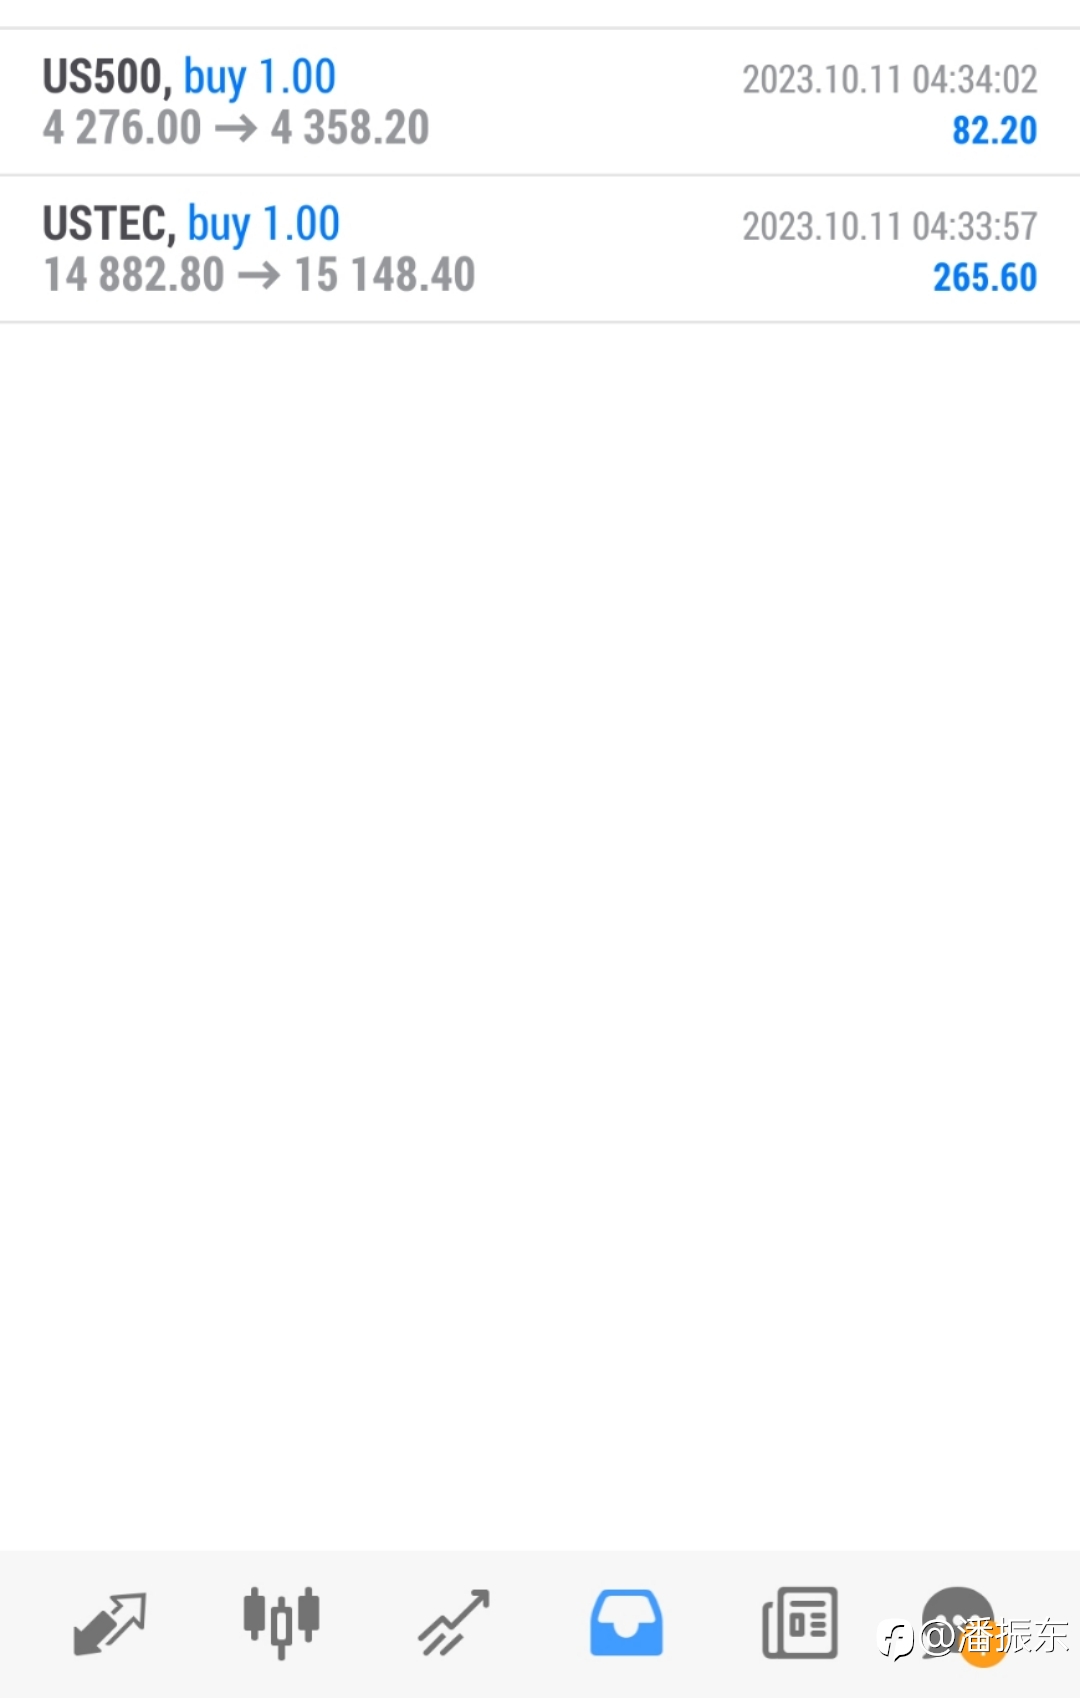Tap the "buy 1.00" label on USTEC
This screenshot has width=1080, height=1698.
(264, 225)
